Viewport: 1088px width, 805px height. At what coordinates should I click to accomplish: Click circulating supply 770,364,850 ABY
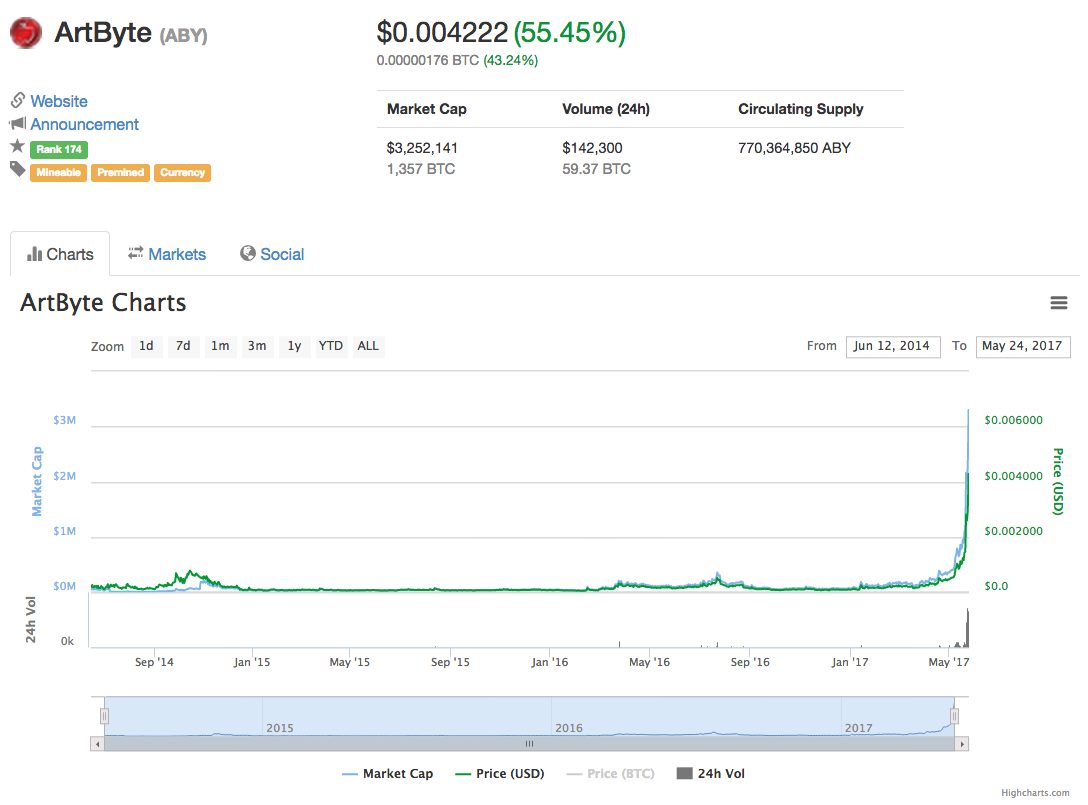[x=794, y=148]
